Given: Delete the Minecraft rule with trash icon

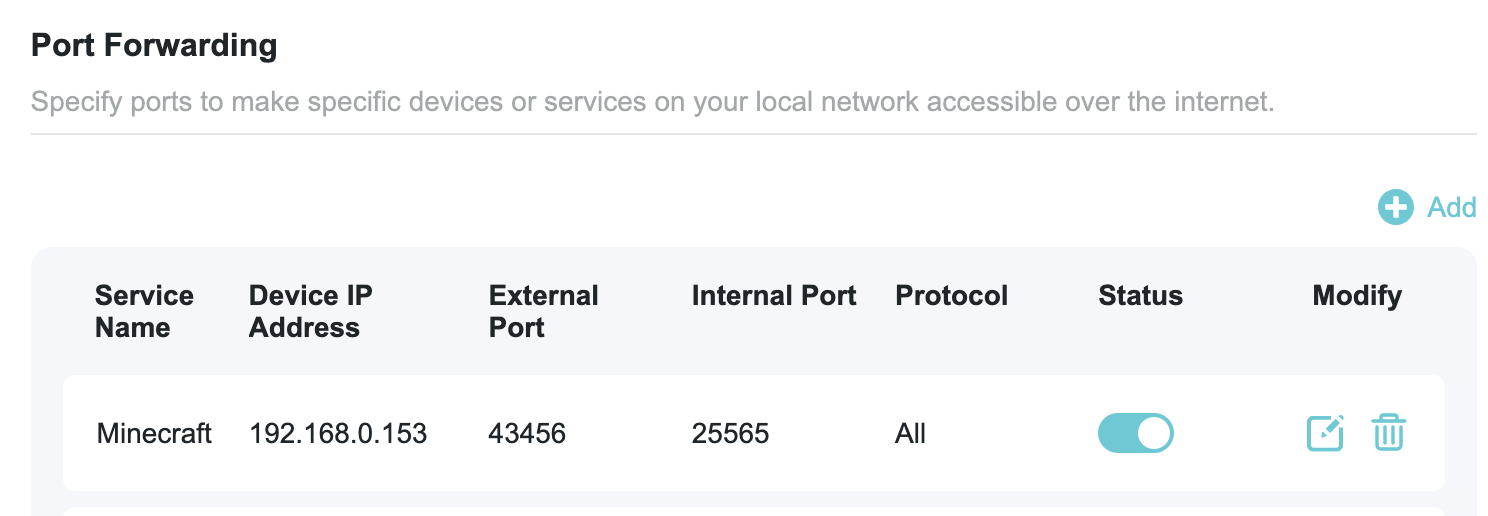Looking at the screenshot, I should pyautogui.click(x=1388, y=433).
